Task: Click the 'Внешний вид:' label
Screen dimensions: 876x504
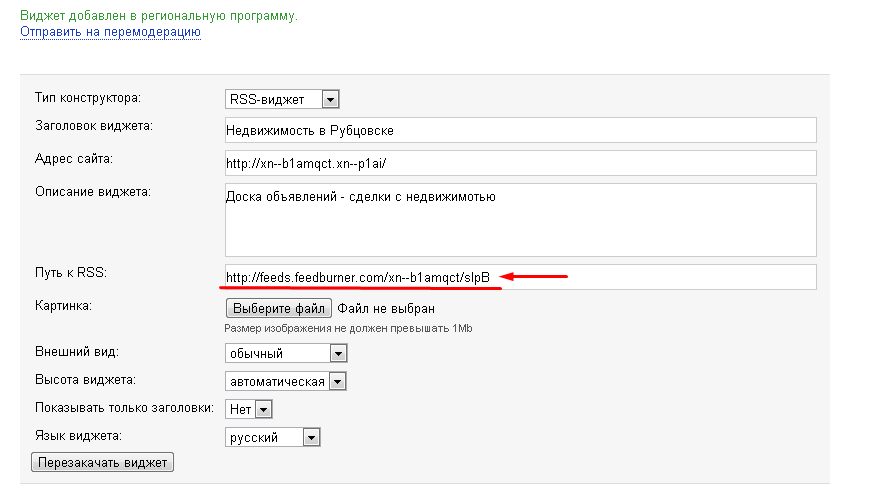Action: pos(77,351)
